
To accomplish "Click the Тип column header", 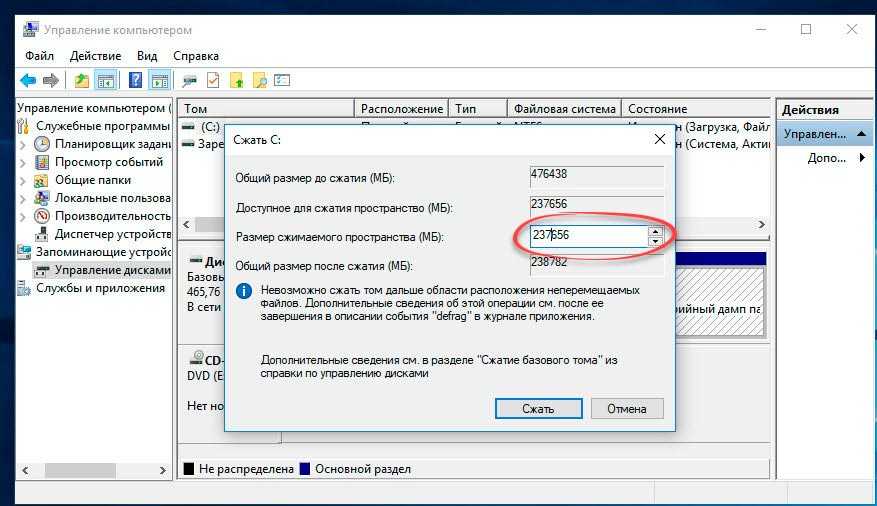I will click(x=478, y=108).
